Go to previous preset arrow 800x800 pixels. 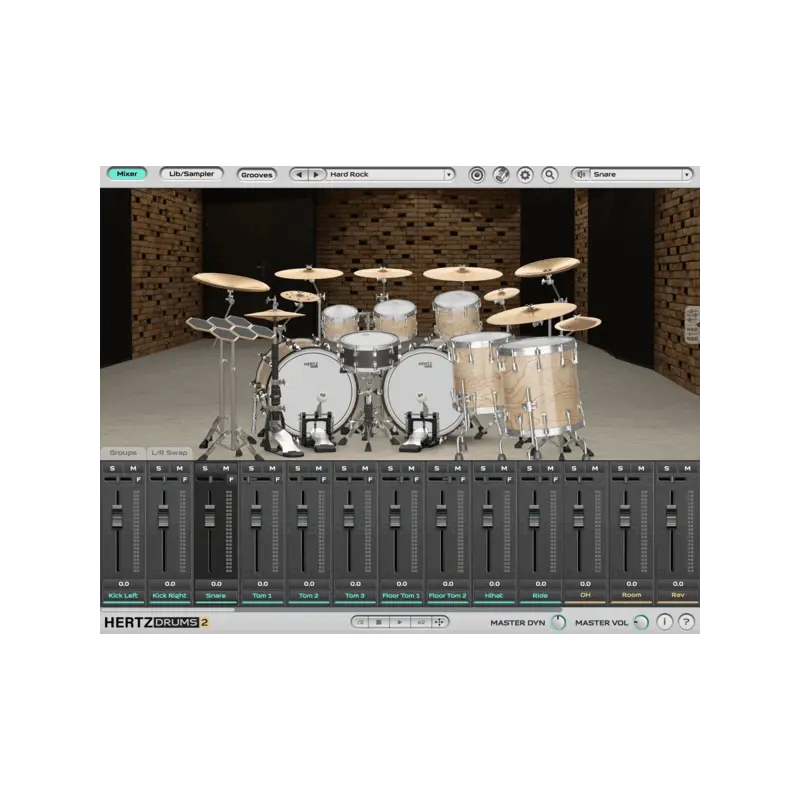(299, 174)
